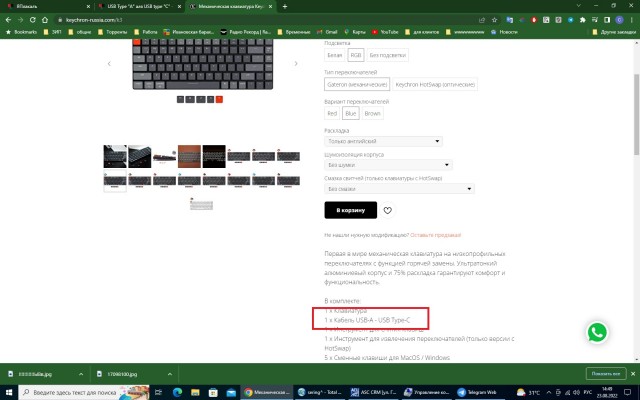640x400 pixels.
Task: Select Без подсветки backlight option
Action: [x=387, y=55]
